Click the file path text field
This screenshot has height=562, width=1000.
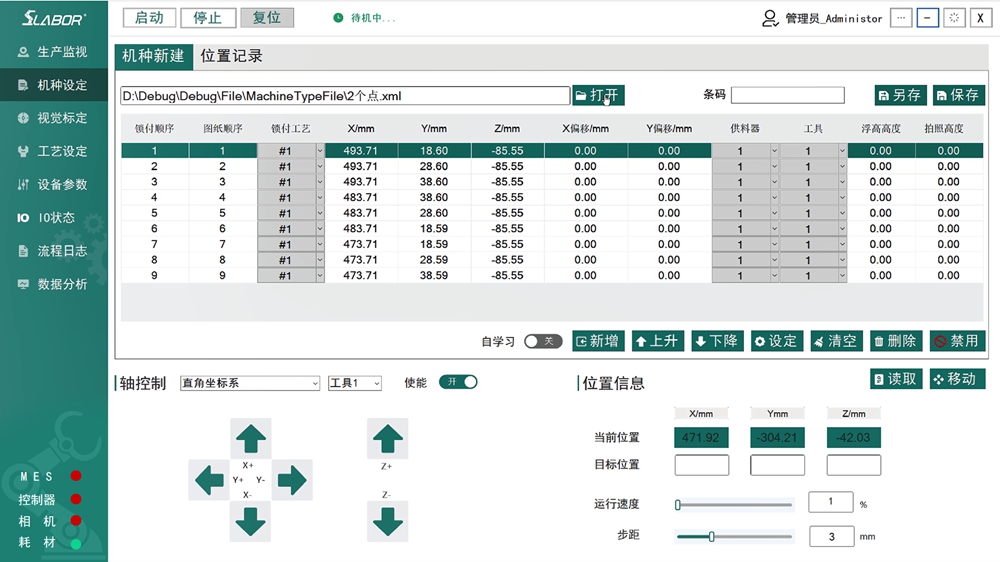(x=344, y=96)
